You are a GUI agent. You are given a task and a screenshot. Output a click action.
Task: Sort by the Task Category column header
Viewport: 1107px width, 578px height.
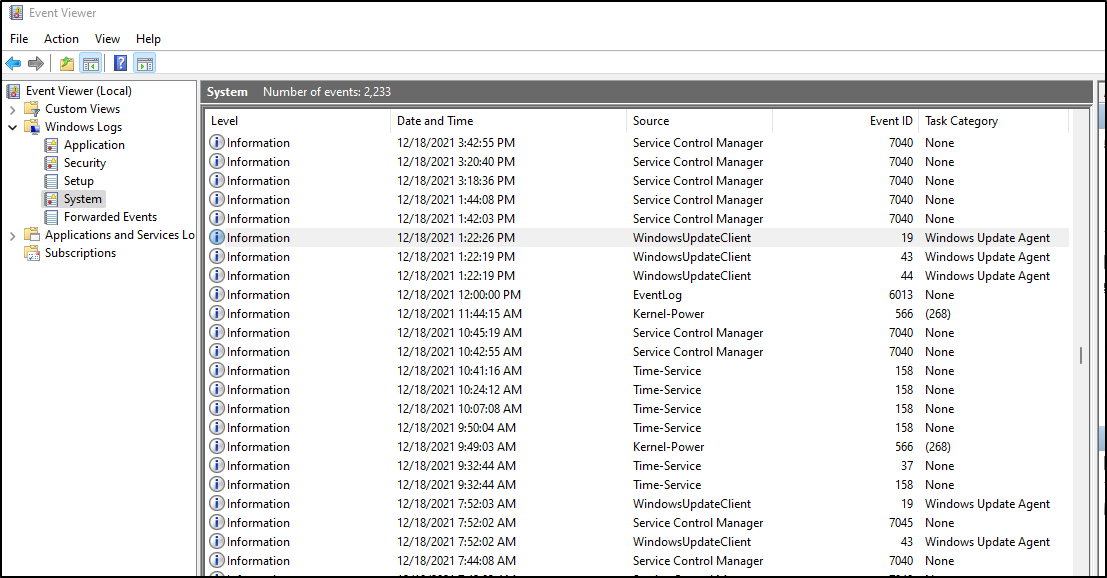pyautogui.click(x=993, y=121)
